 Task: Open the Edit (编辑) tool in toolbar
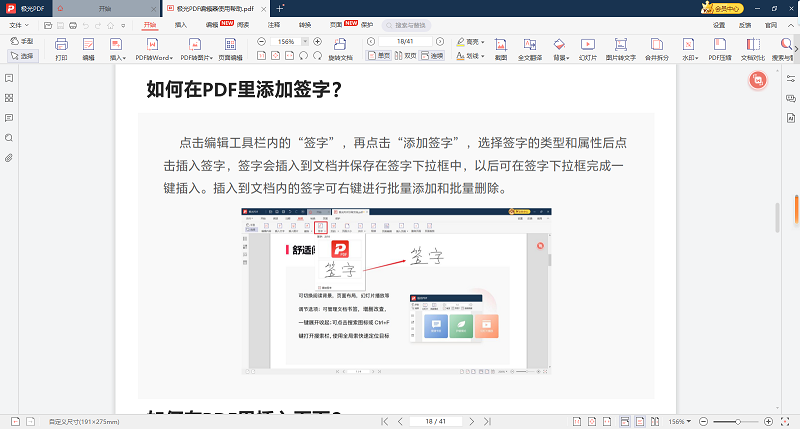click(x=88, y=49)
